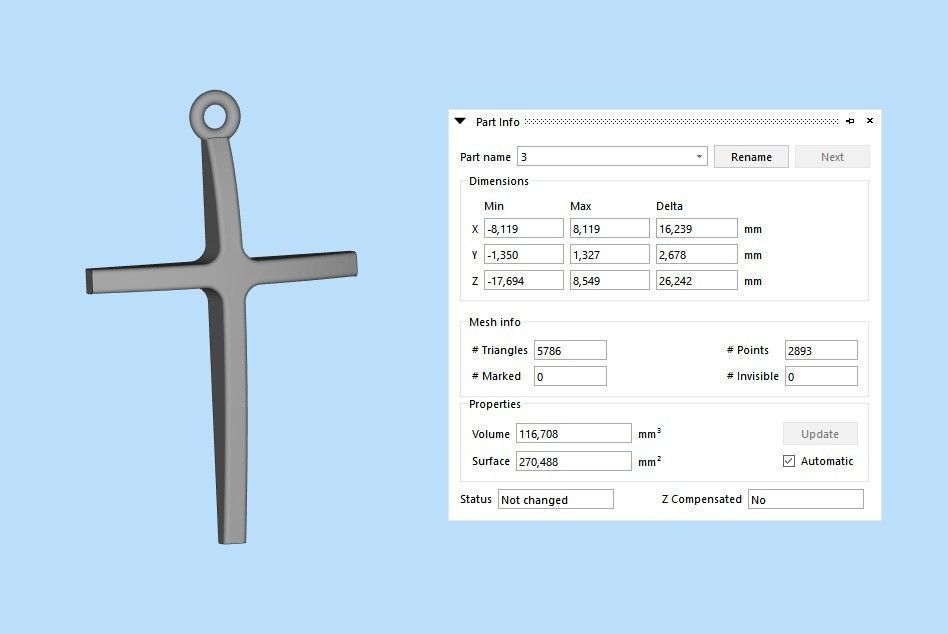The image size is (948, 634).
Task: Select the Volume value 116,708
Action: (574, 433)
